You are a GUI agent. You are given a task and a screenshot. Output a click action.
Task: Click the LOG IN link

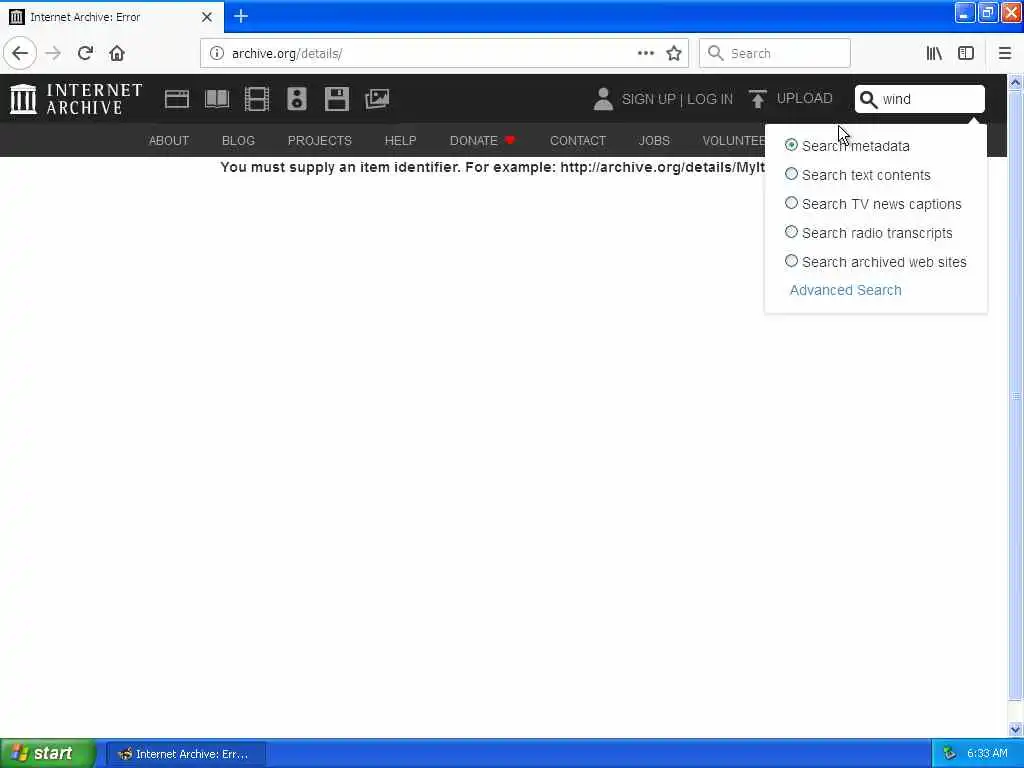pyautogui.click(x=710, y=99)
